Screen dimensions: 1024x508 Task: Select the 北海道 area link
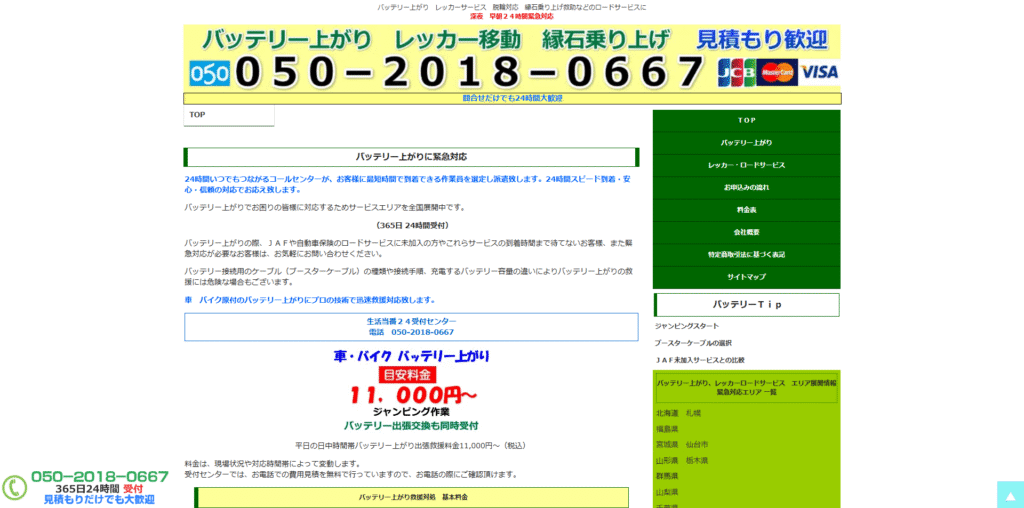coord(667,413)
